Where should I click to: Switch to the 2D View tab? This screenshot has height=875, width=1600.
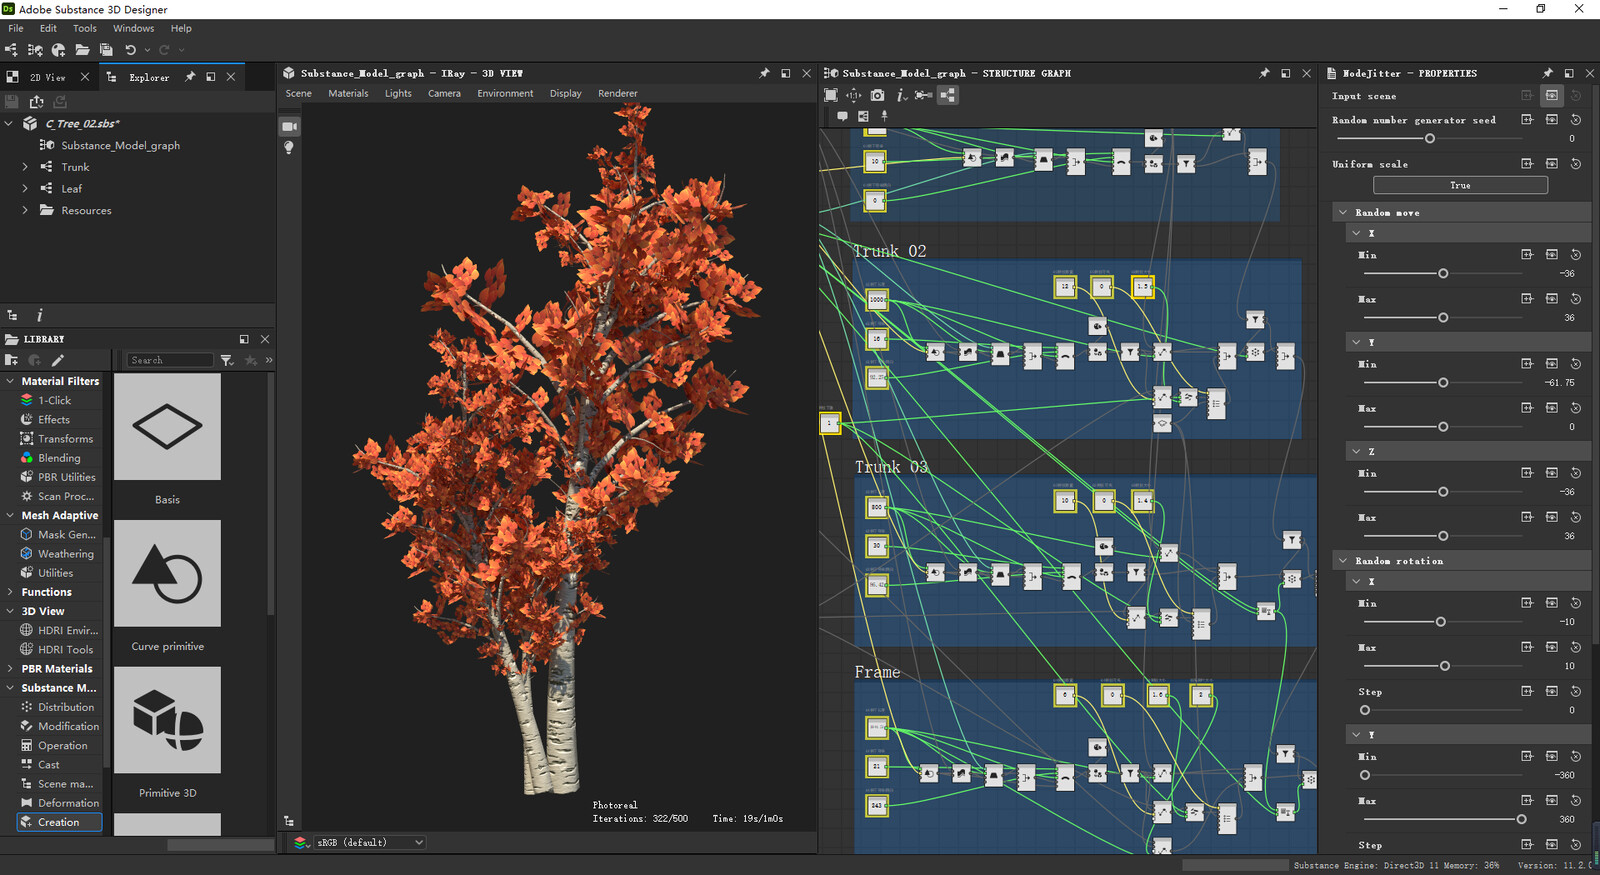tap(47, 77)
